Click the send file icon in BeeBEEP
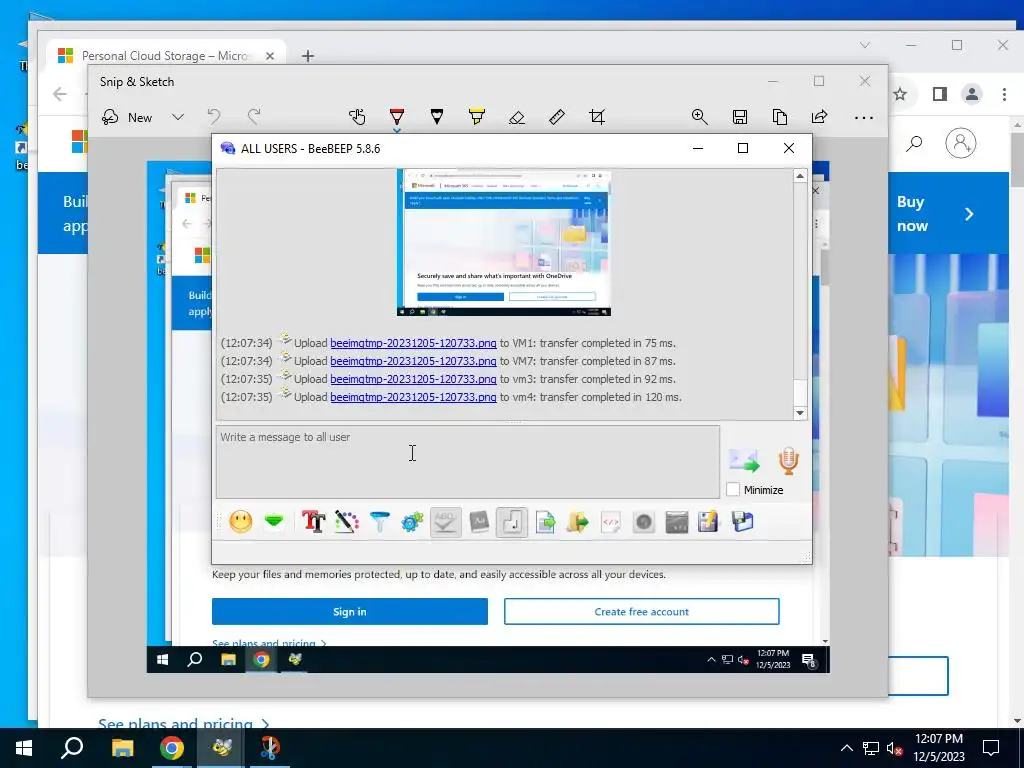This screenshot has height=768, width=1024. pyautogui.click(x=545, y=522)
